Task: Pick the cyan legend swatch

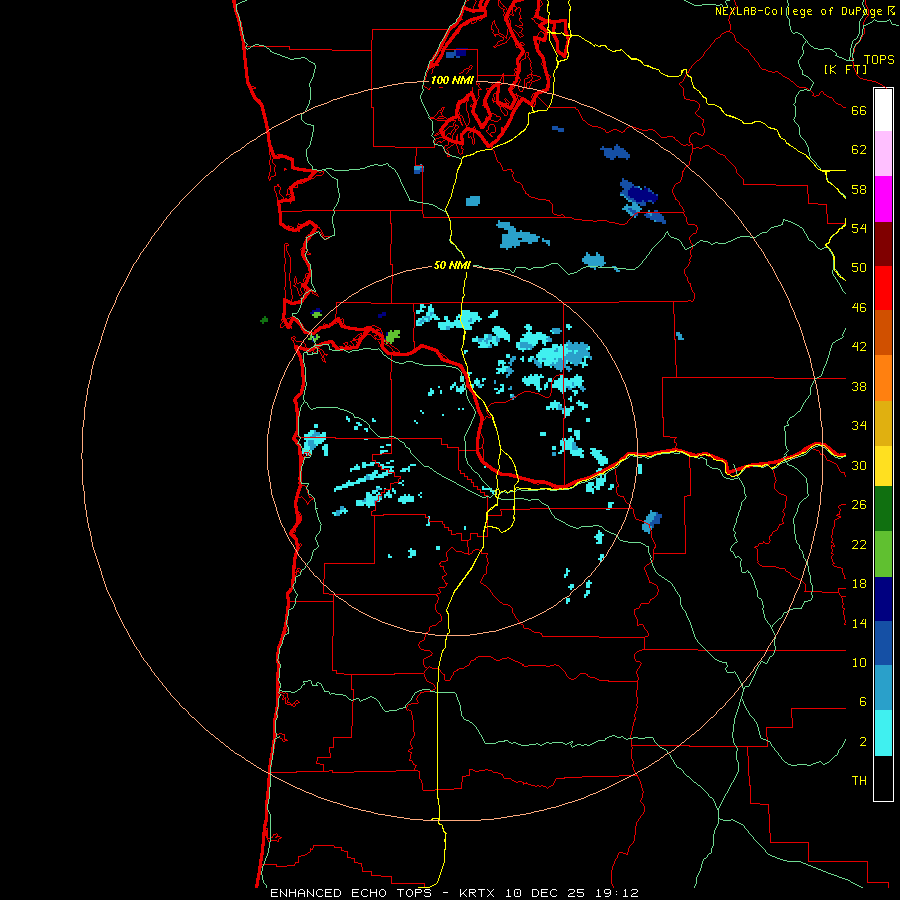Action: [x=883, y=732]
